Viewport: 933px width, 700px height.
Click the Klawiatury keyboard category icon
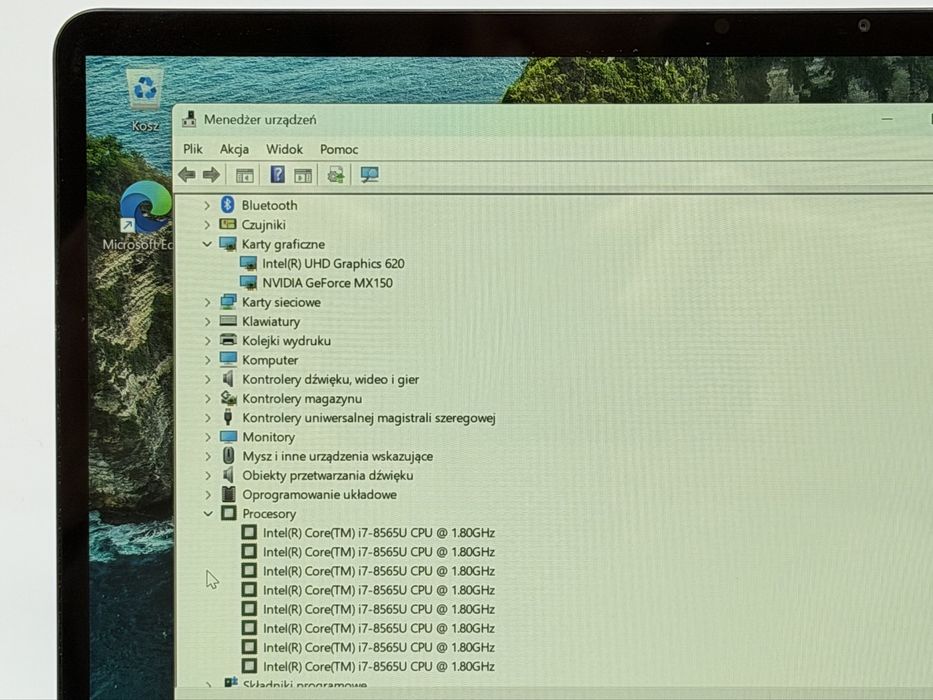tap(228, 321)
